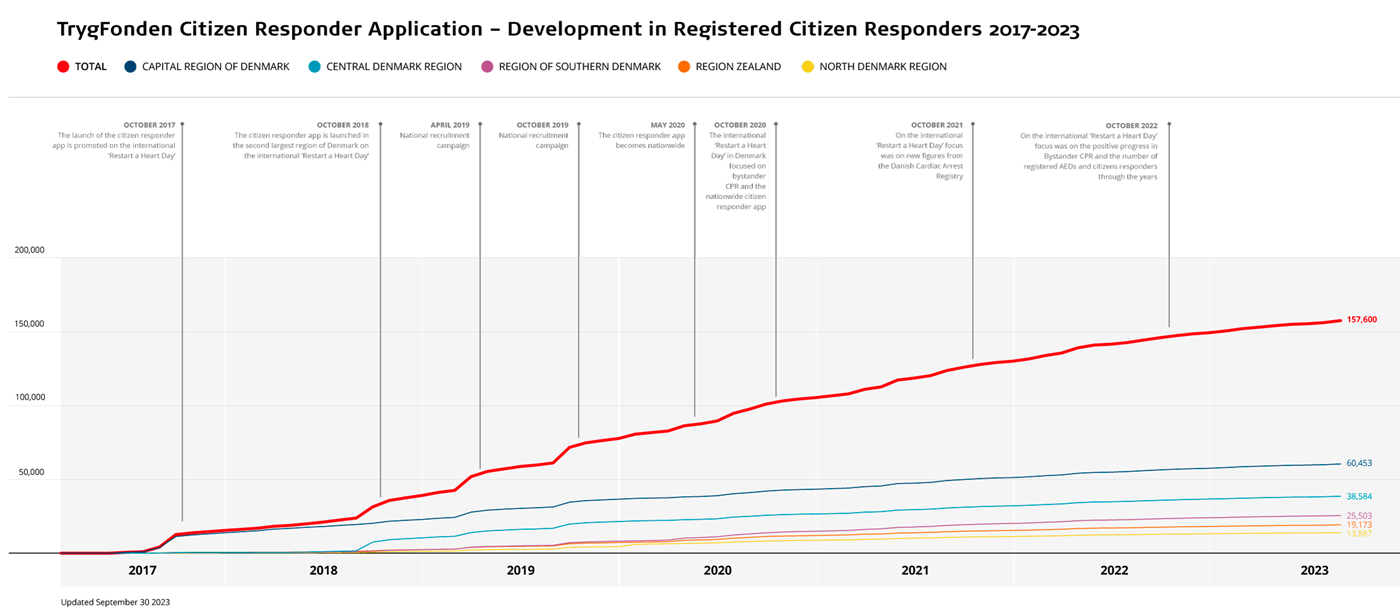Click the 2018 x-axis year label

(323, 571)
